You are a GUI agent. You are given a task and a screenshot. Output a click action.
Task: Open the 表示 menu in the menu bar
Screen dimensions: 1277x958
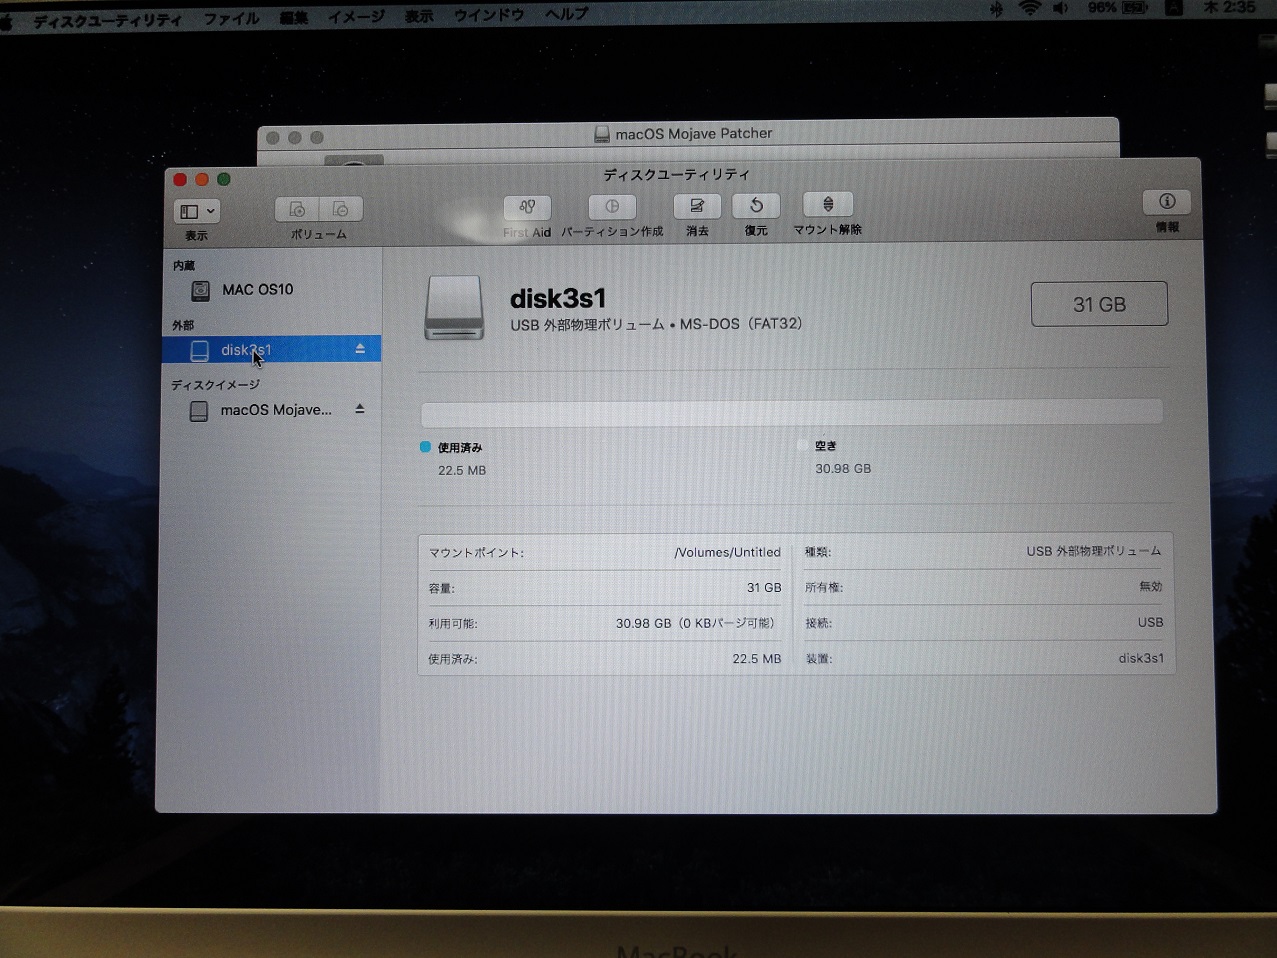419,15
